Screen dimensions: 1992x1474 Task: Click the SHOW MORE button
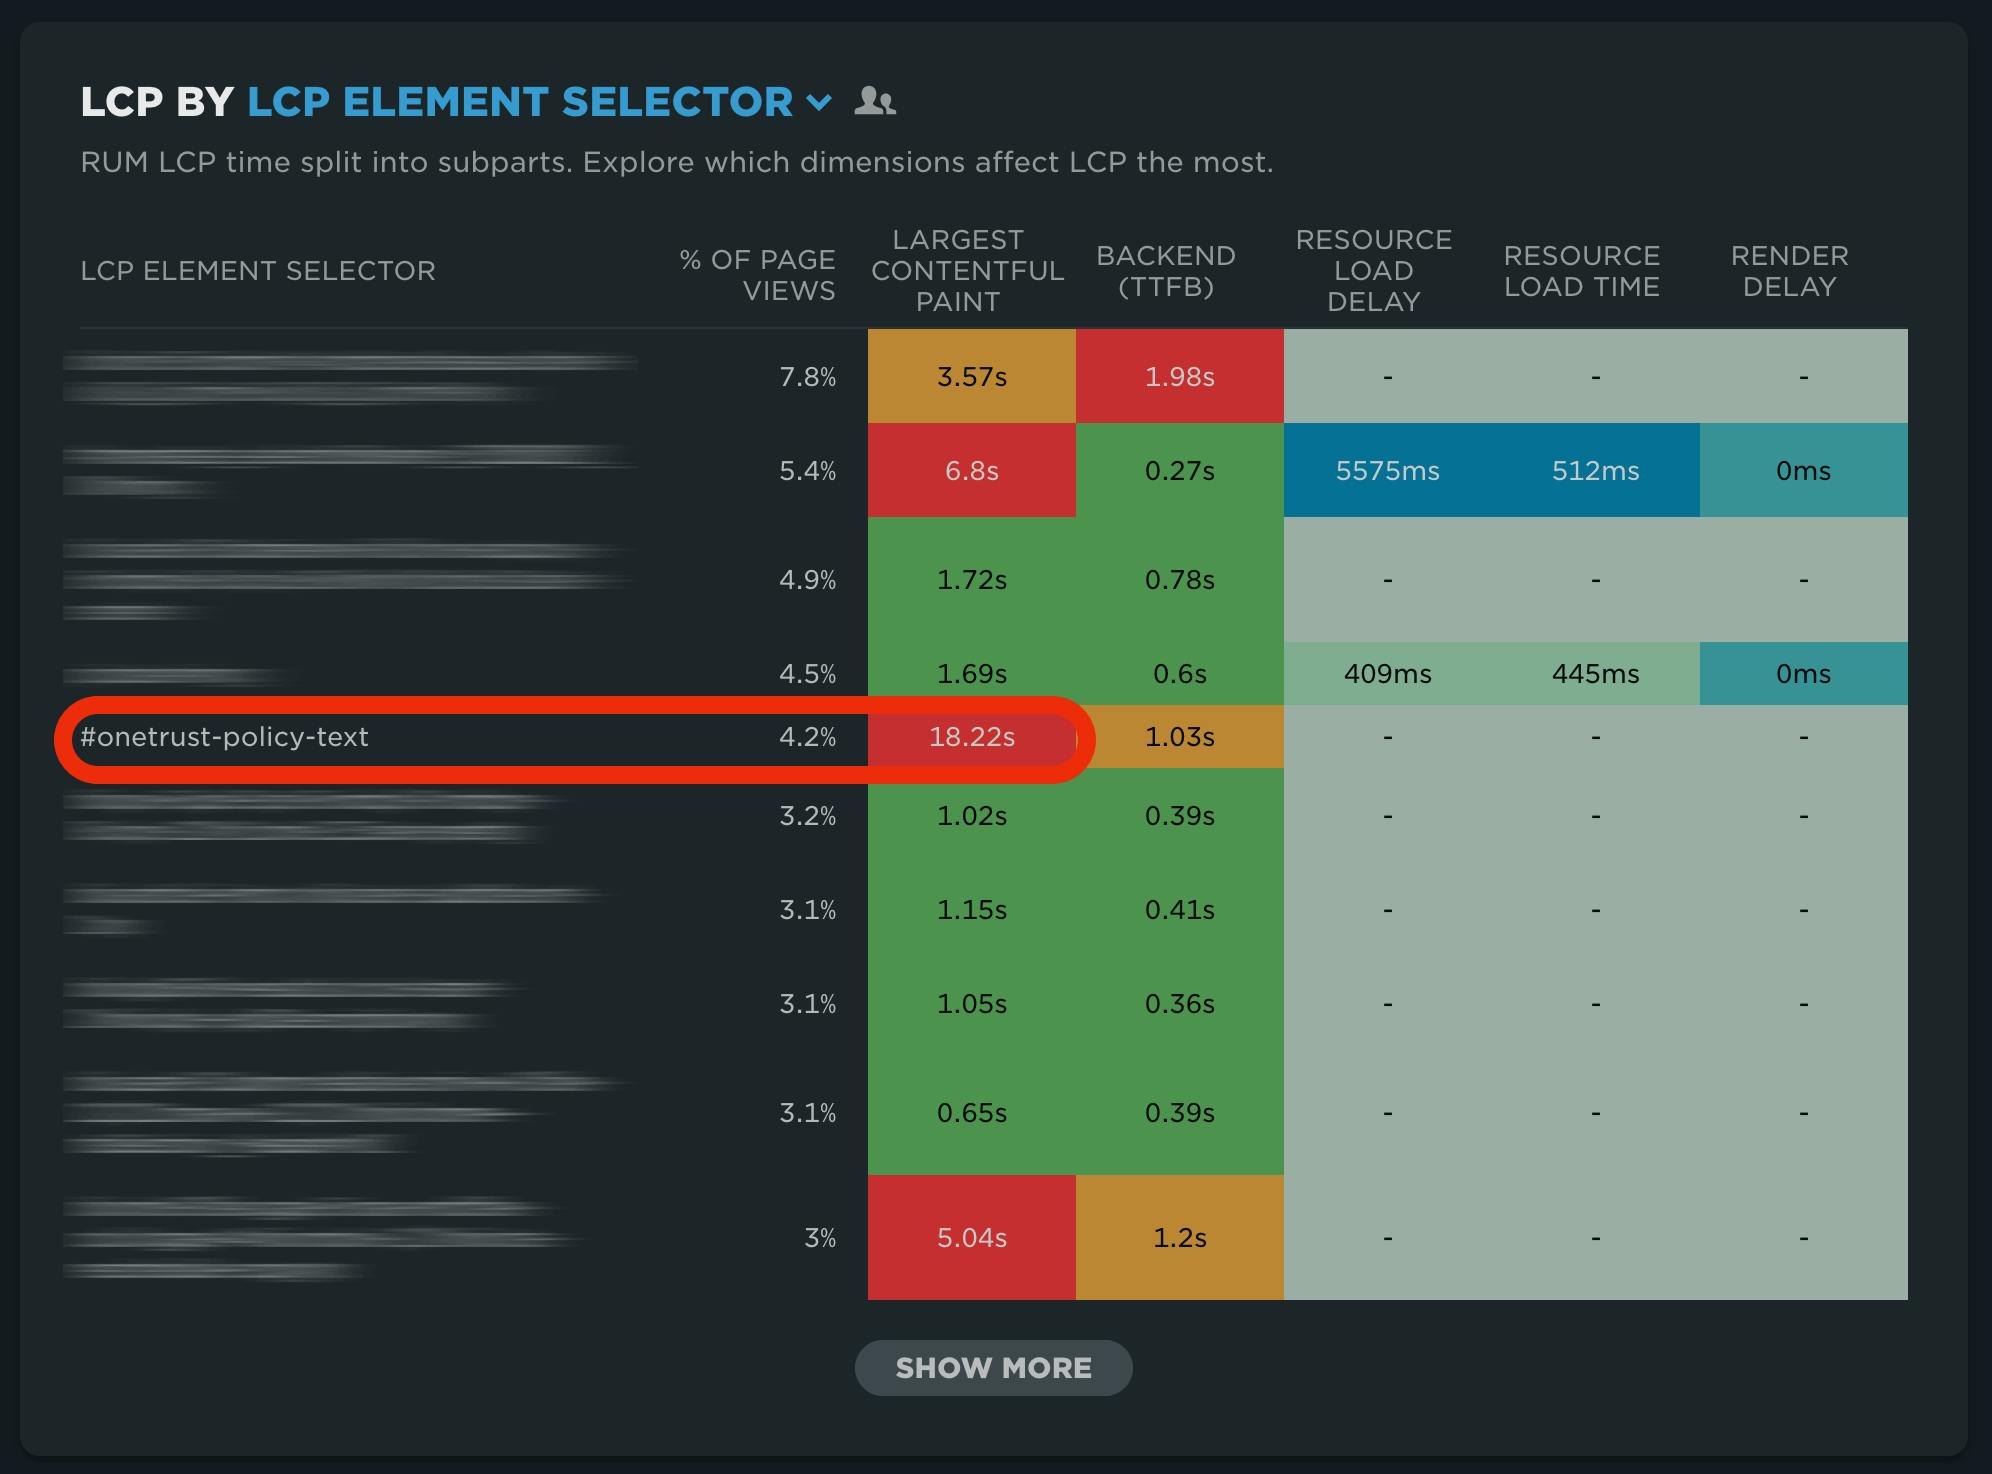(994, 1367)
